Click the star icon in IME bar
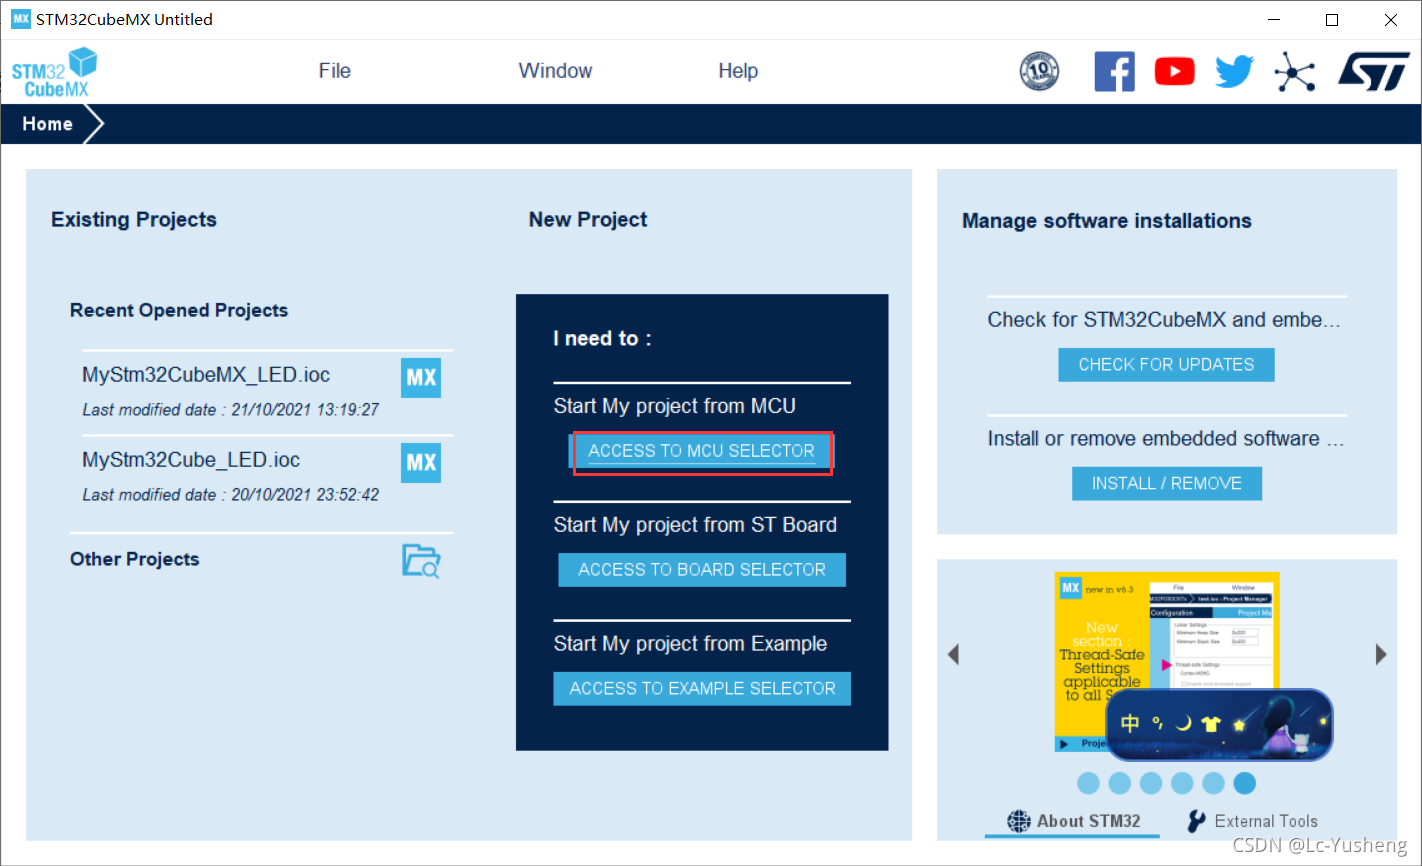Screen dimensions: 1422x866 tap(1239, 724)
